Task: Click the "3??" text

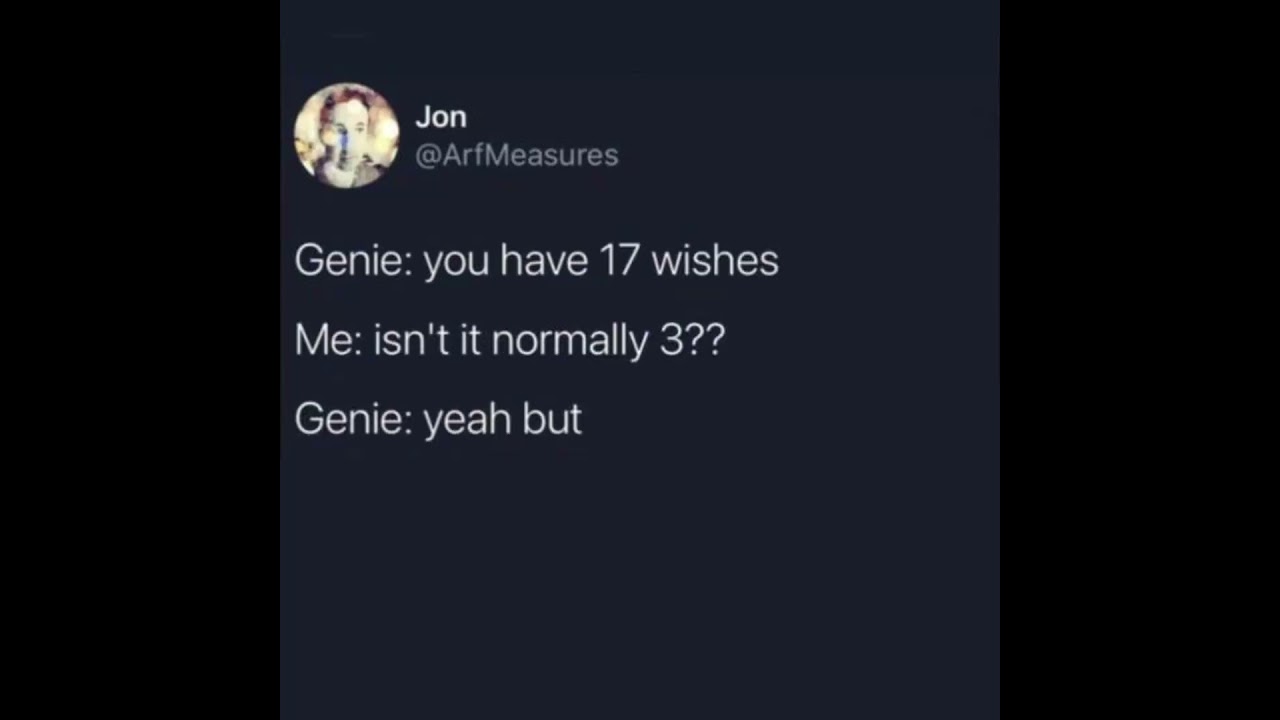Action: (692, 340)
